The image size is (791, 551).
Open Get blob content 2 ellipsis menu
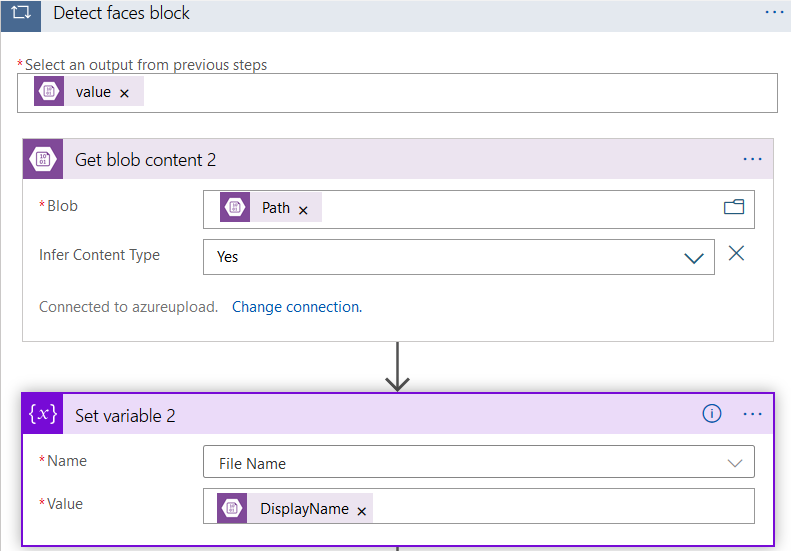[752, 159]
